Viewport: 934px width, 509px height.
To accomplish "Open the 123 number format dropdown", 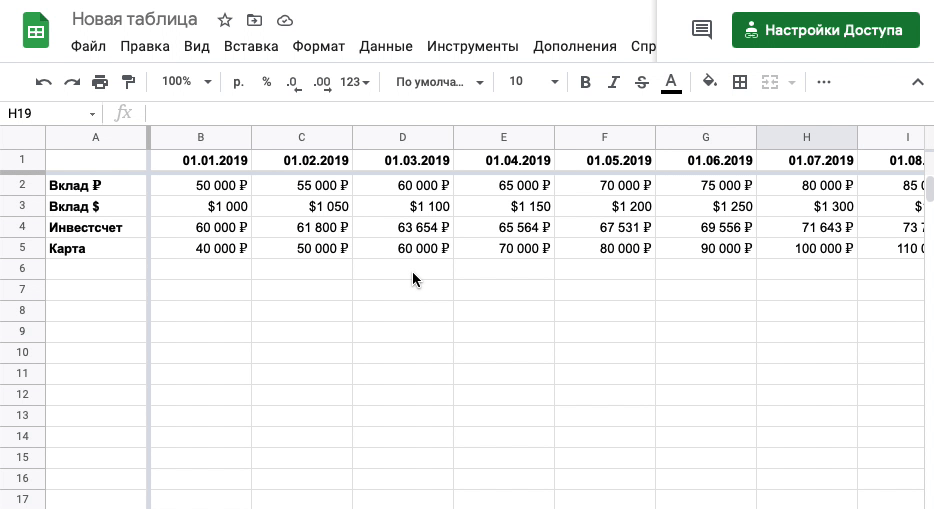I will click(x=354, y=82).
